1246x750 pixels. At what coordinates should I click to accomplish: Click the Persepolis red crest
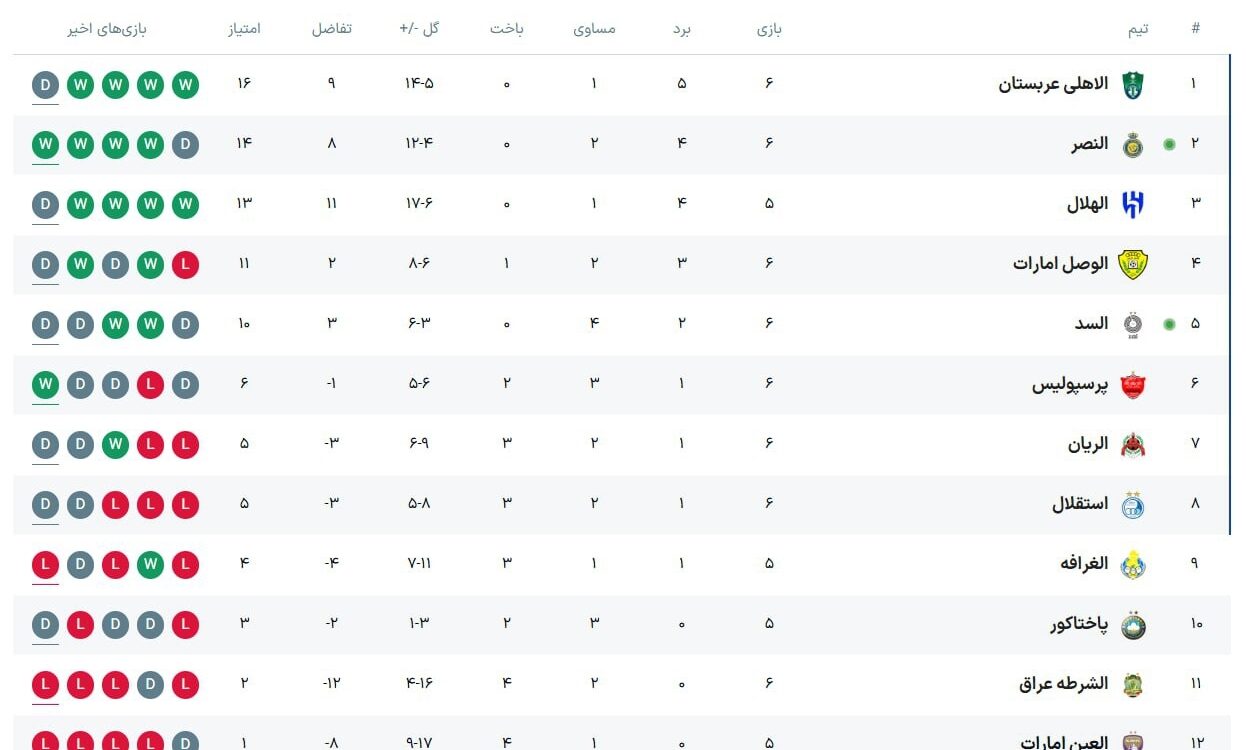1132,385
